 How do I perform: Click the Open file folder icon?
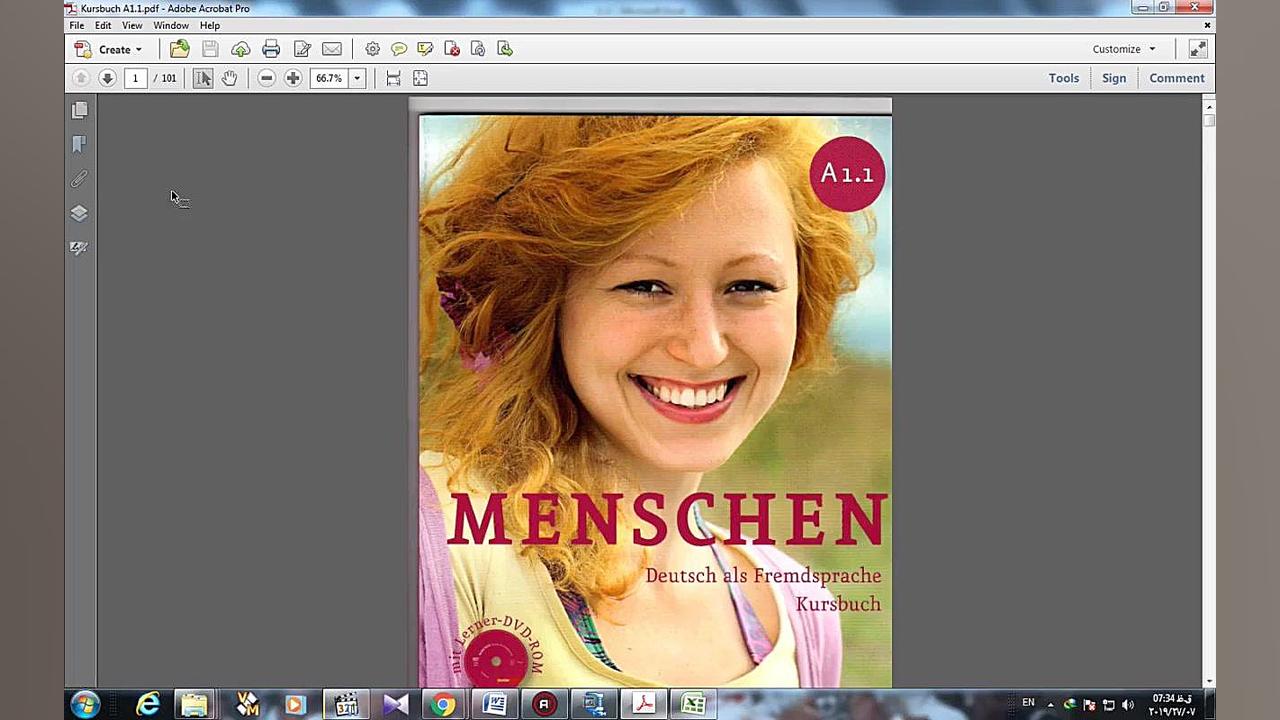coord(179,49)
